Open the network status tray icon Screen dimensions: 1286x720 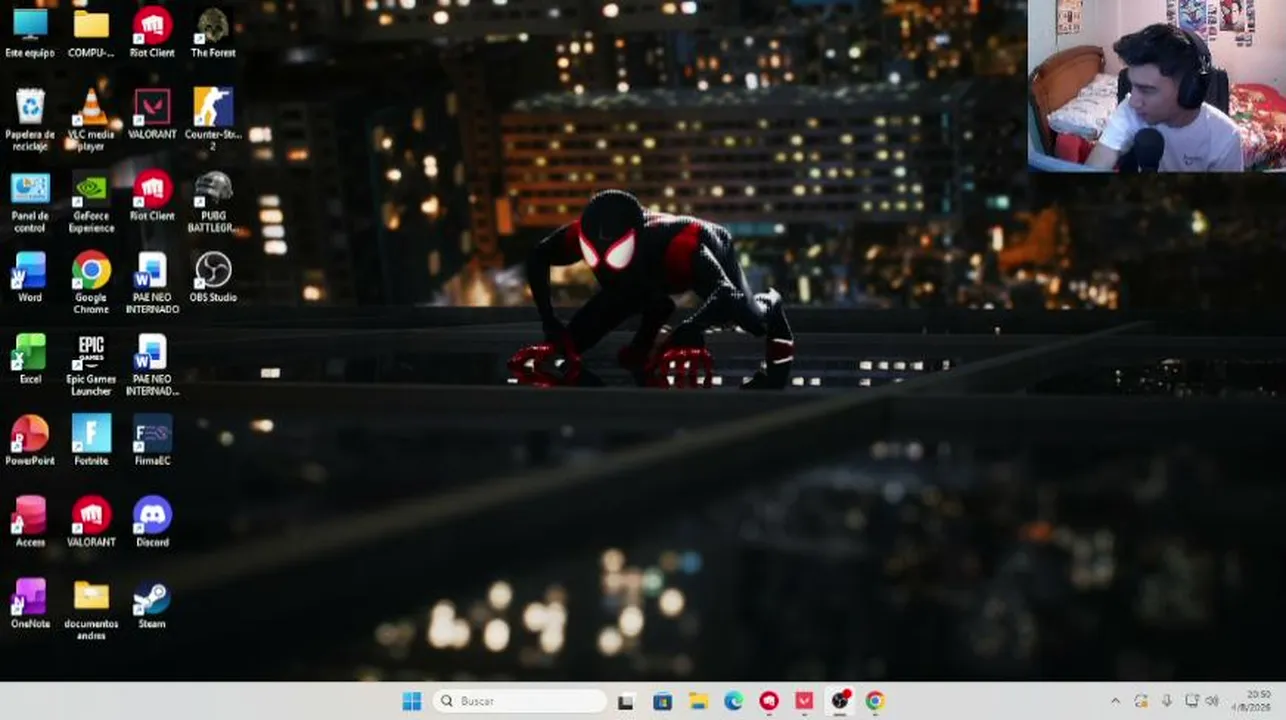[1191, 701]
